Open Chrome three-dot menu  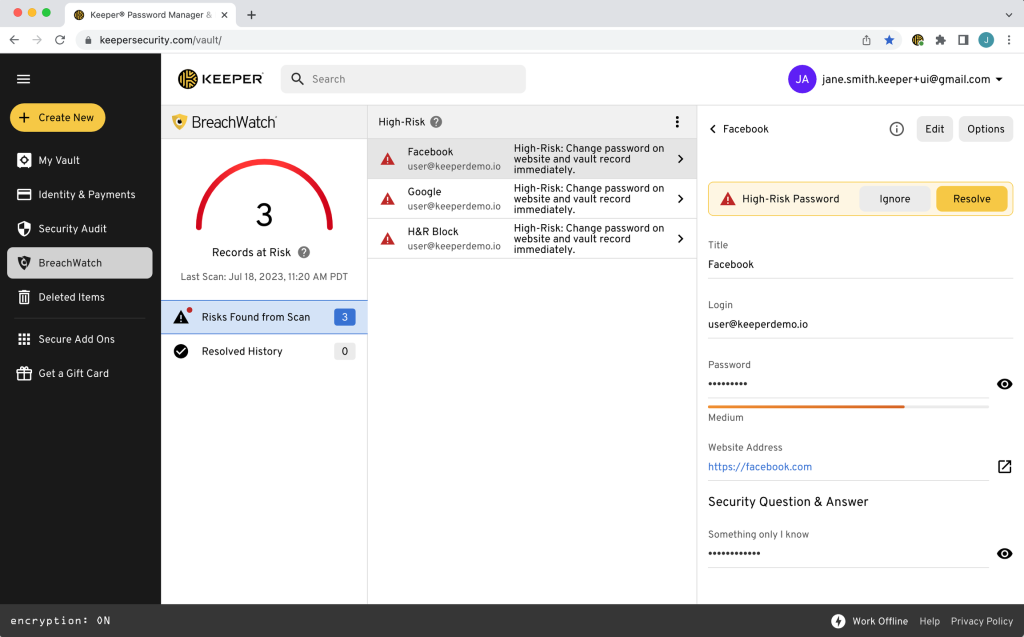pyautogui.click(x=1009, y=40)
